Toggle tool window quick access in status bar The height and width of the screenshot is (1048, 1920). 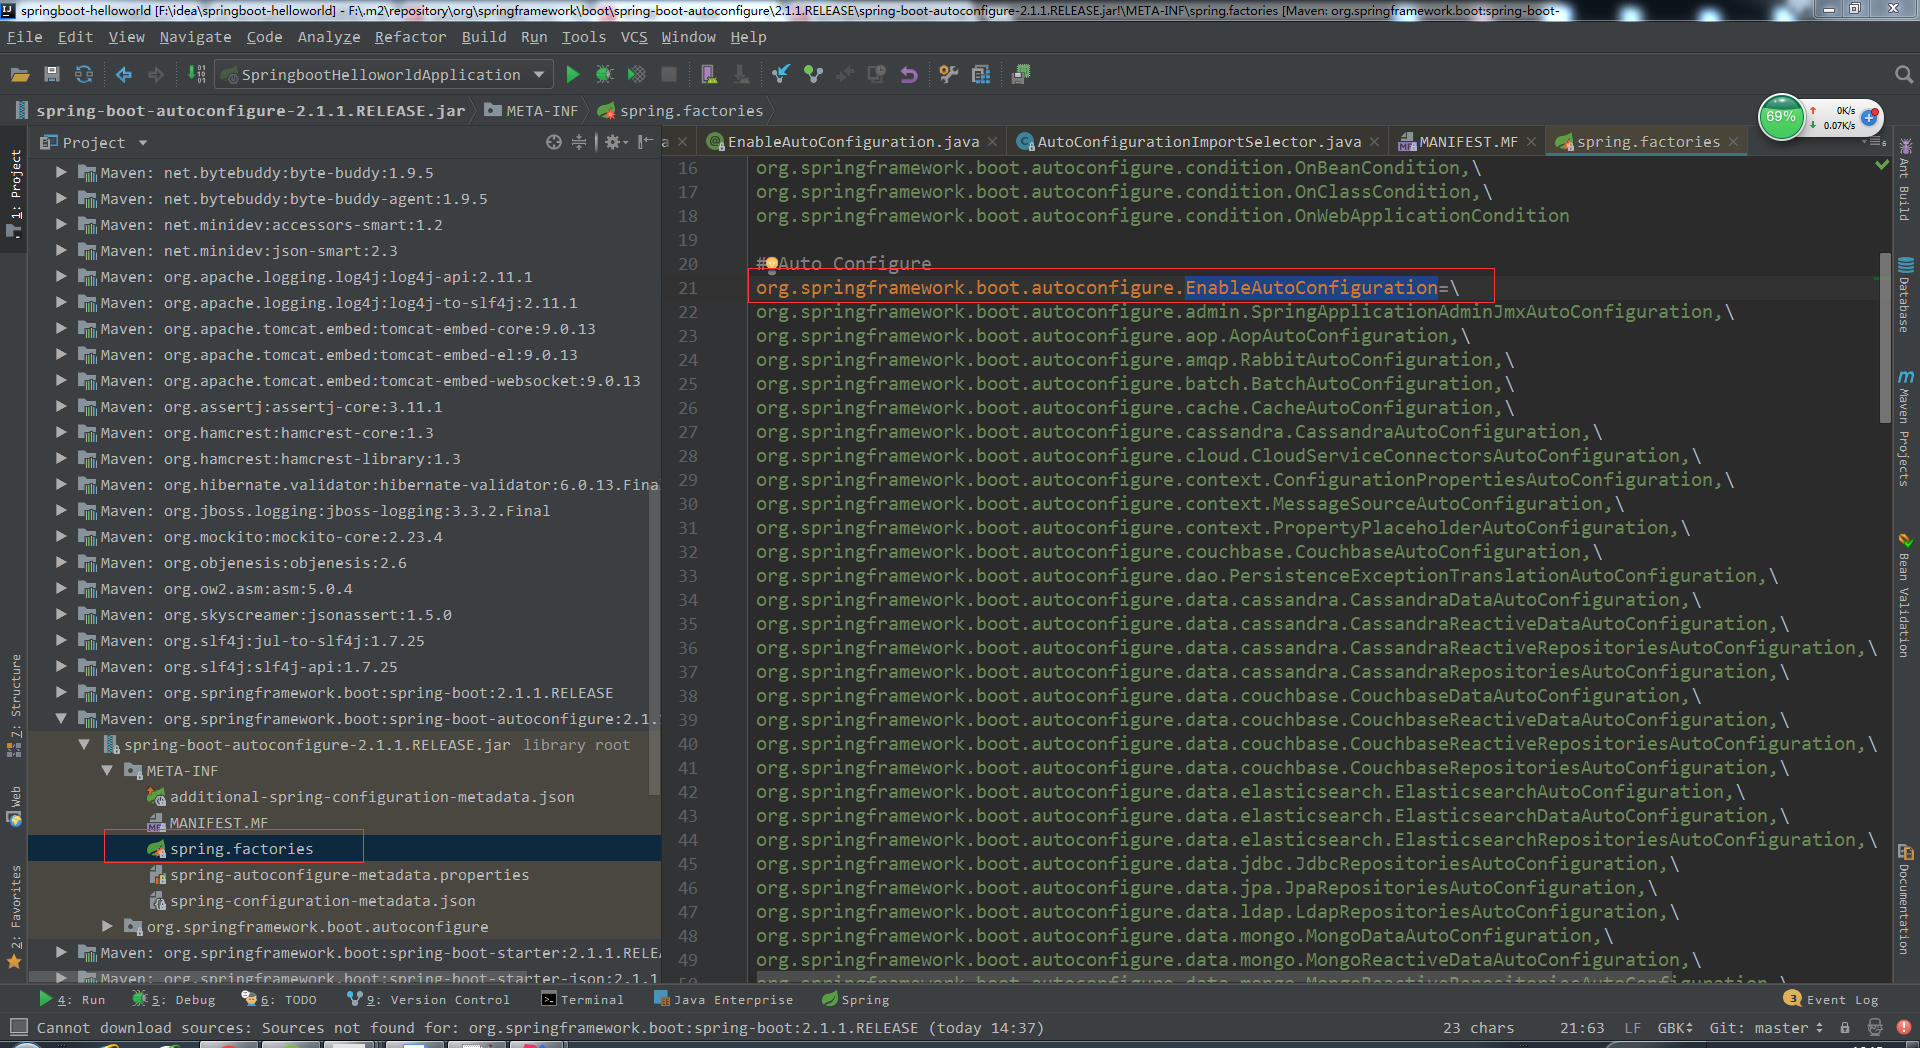pos(18,1027)
